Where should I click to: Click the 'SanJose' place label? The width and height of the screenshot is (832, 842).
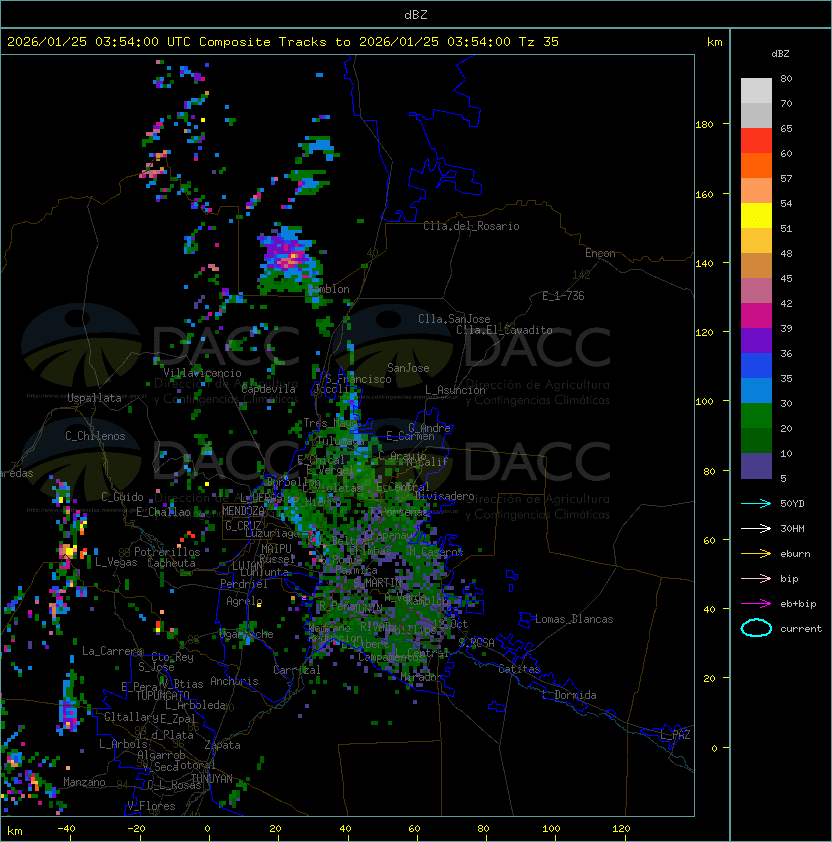pyautogui.click(x=408, y=368)
